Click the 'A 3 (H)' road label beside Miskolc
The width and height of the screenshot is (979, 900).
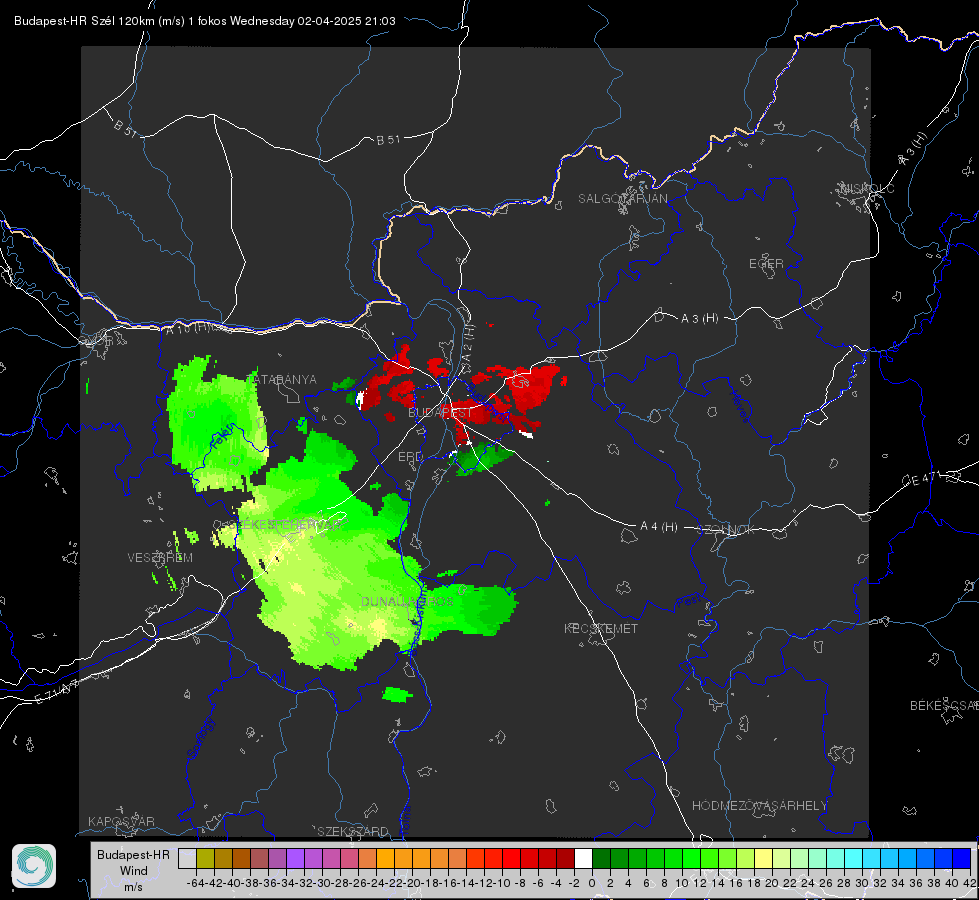coord(913,149)
